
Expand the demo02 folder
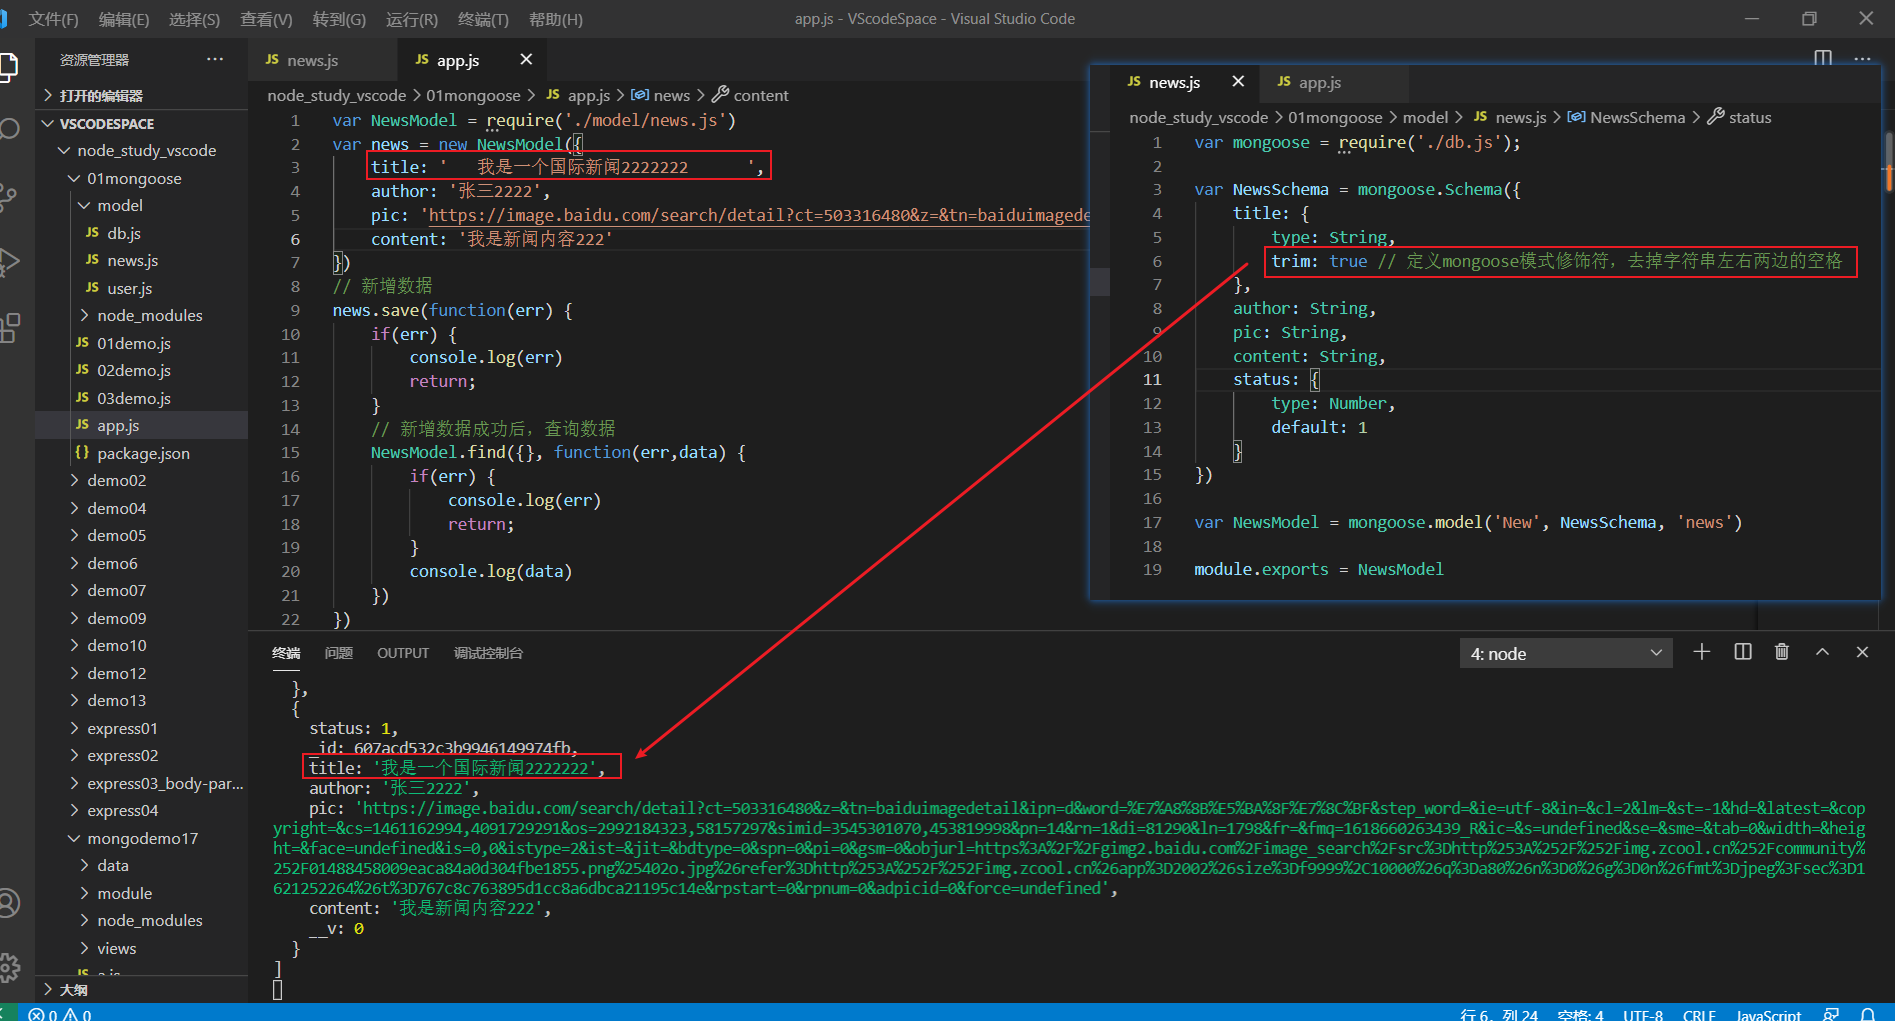click(x=141, y=481)
